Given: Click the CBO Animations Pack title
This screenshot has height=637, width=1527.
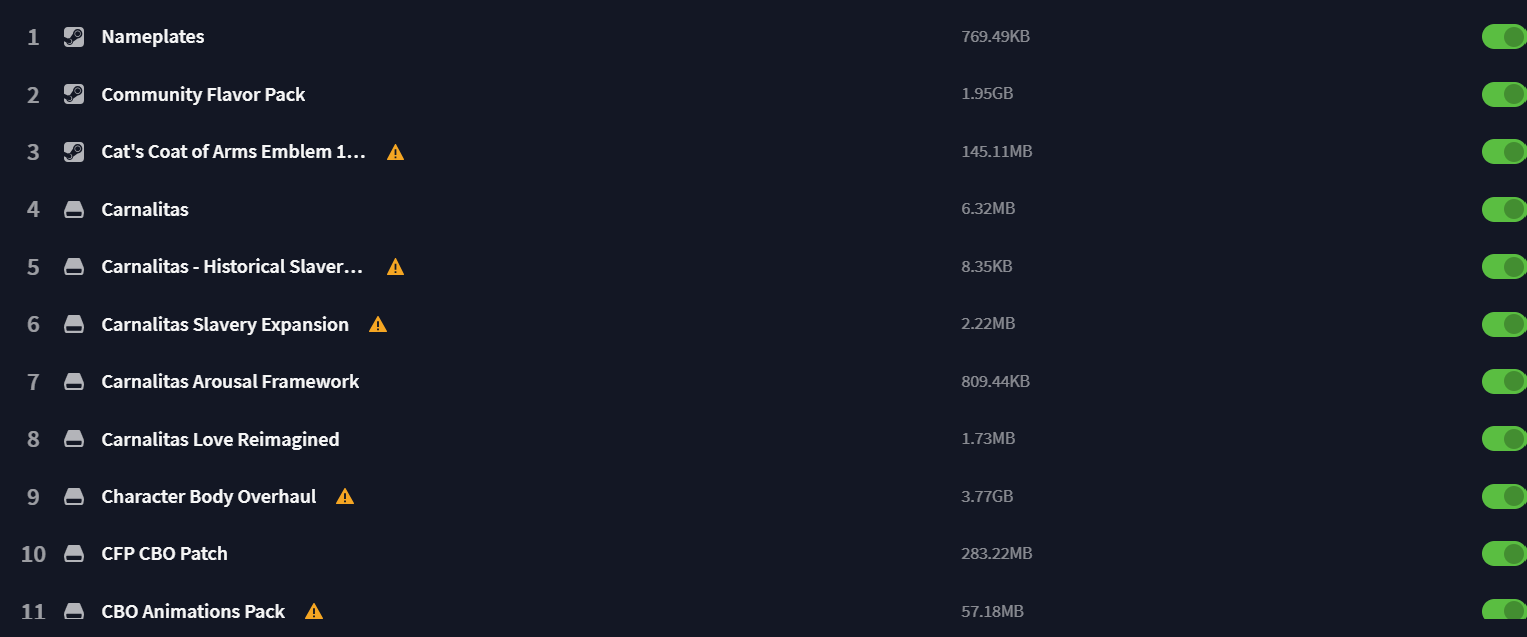Looking at the screenshot, I should 193,612.
